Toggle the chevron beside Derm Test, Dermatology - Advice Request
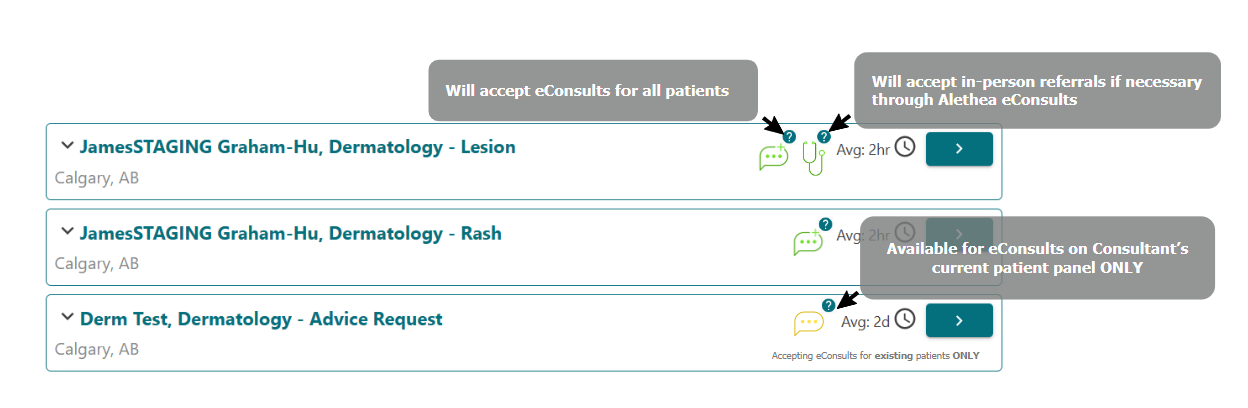The height and width of the screenshot is (408, 1248). 67,318
